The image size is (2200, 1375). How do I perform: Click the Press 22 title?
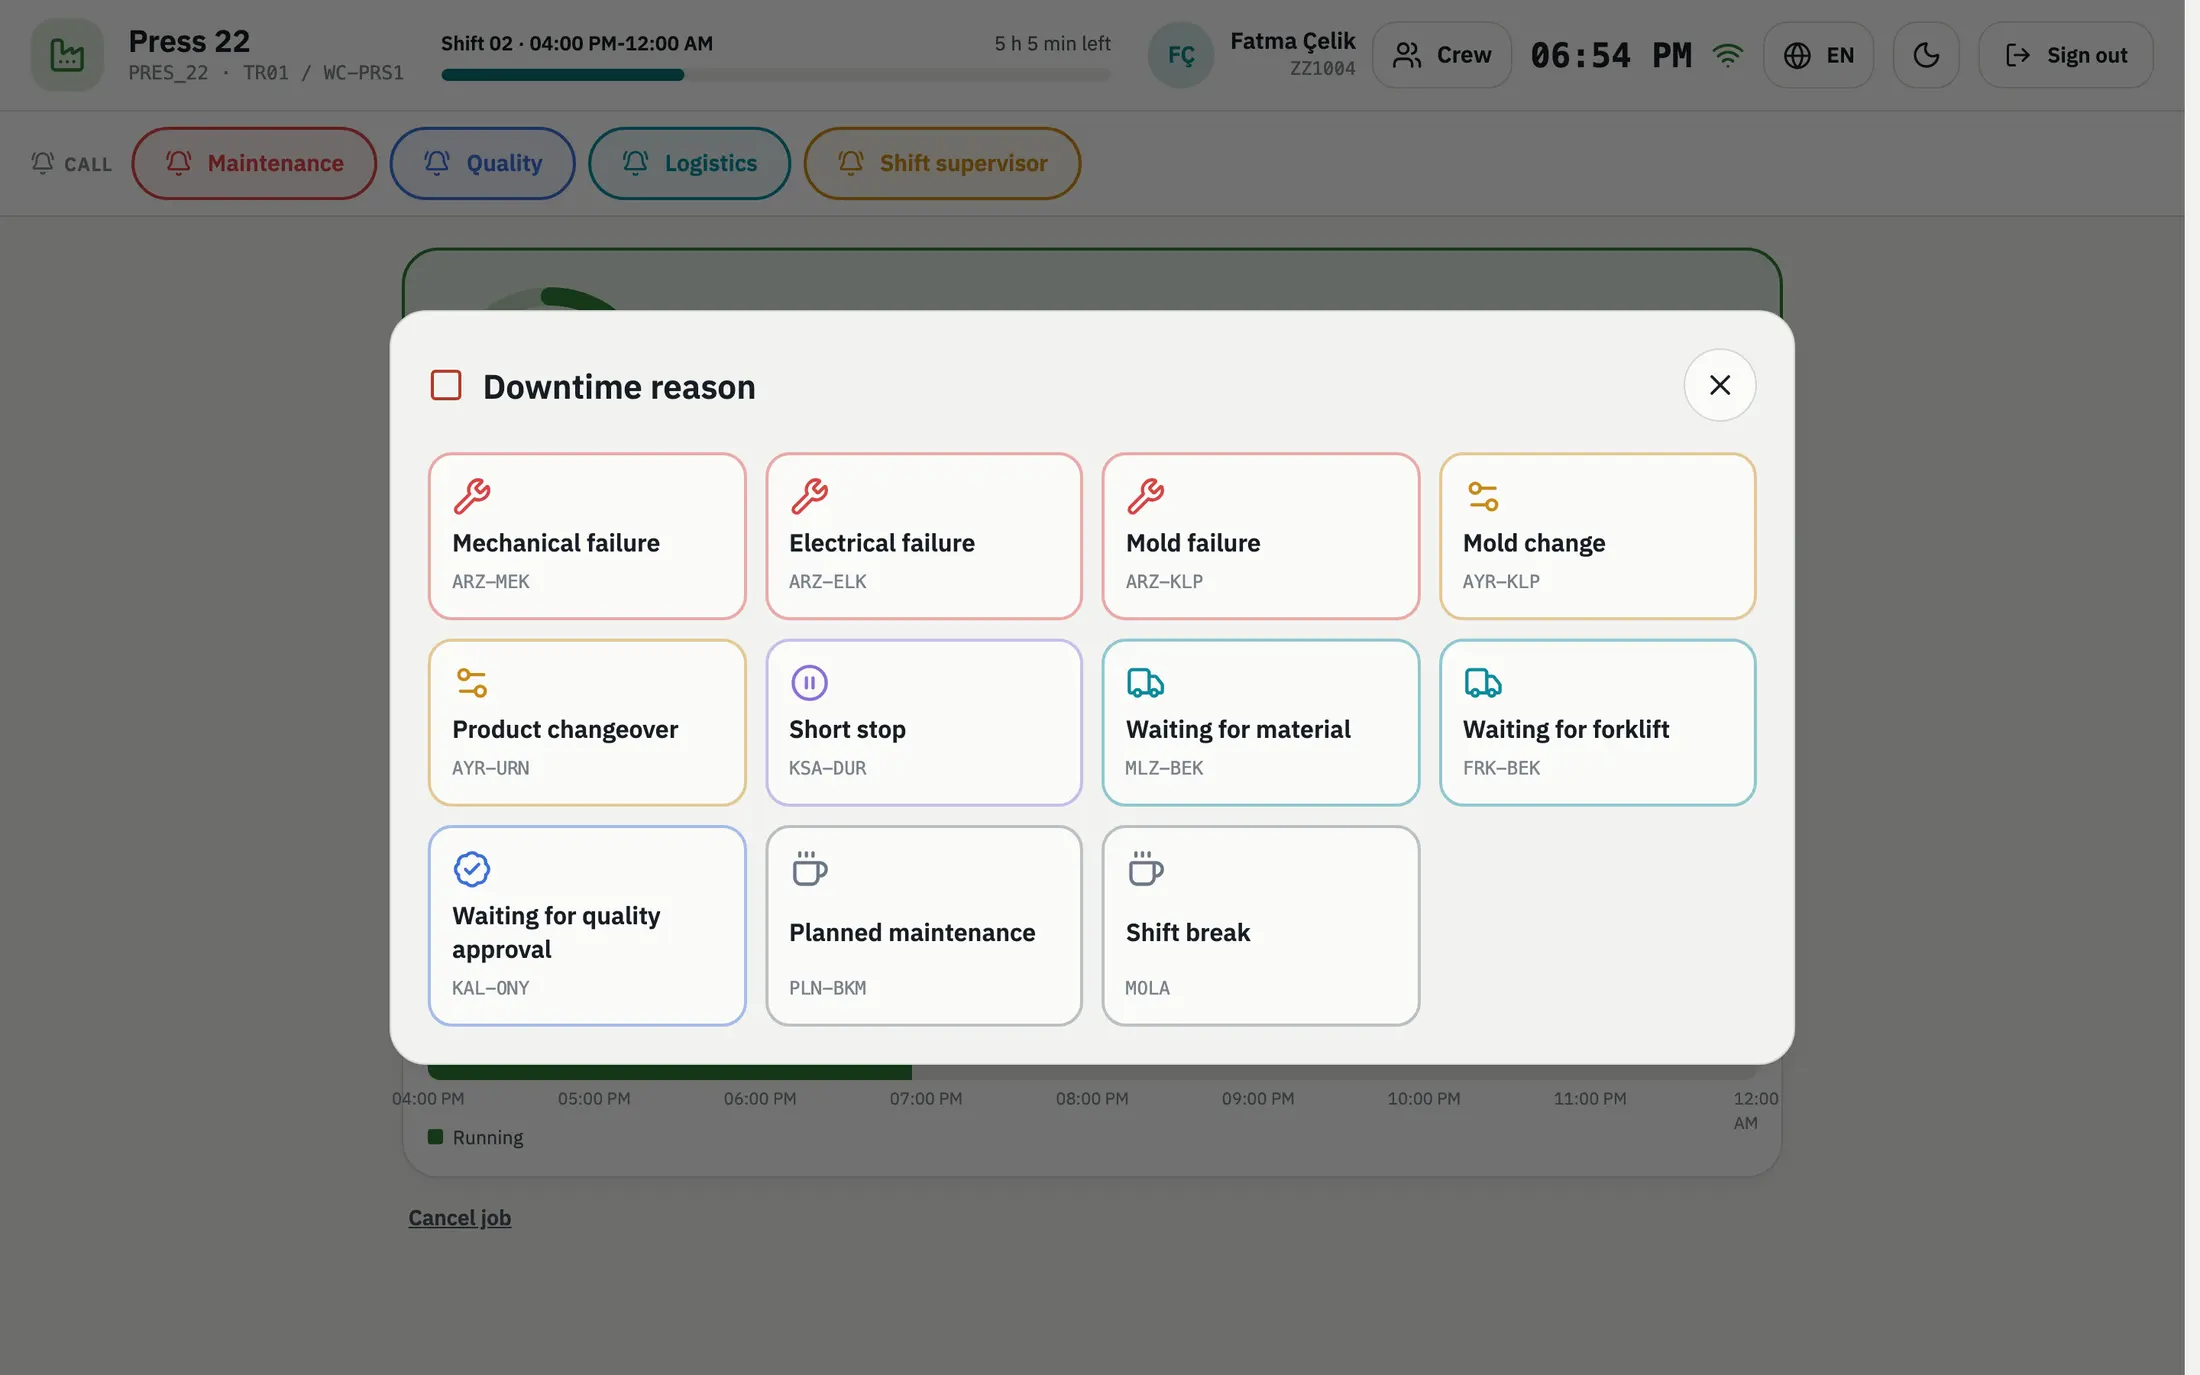click(x=189, y=41)
